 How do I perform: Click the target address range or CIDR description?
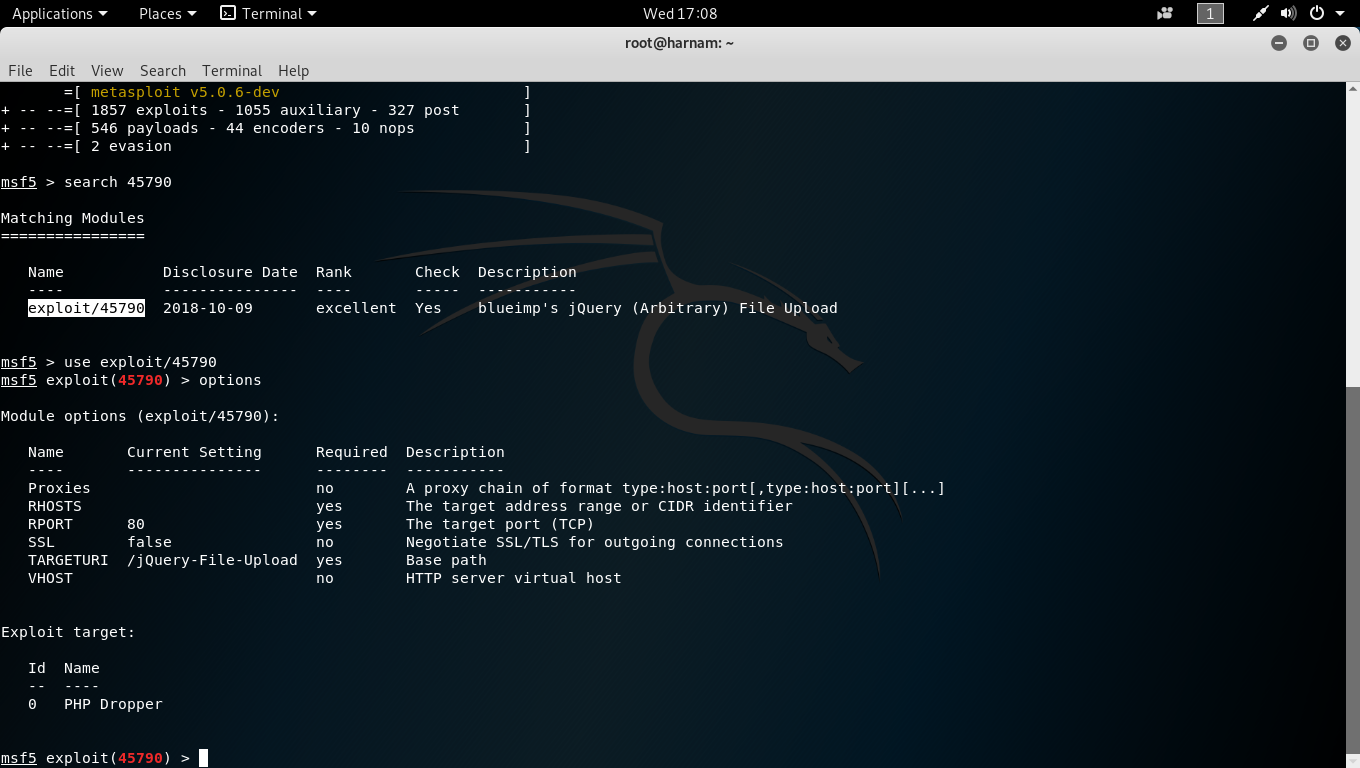coord(599,506)
